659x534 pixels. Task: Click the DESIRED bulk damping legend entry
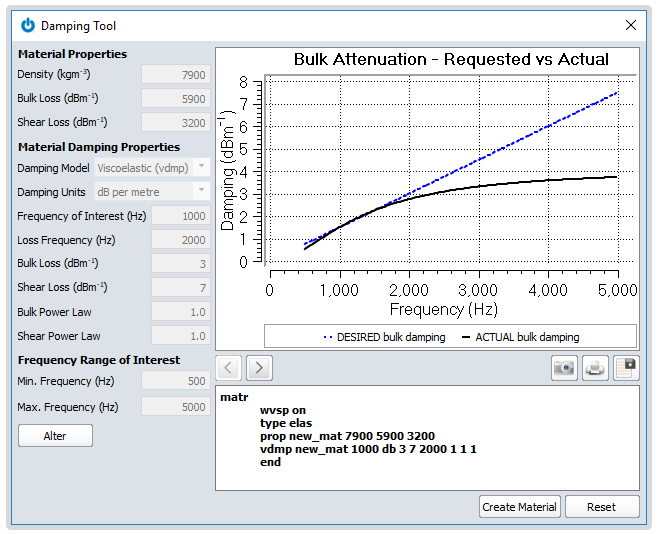(x=384, y=337)
